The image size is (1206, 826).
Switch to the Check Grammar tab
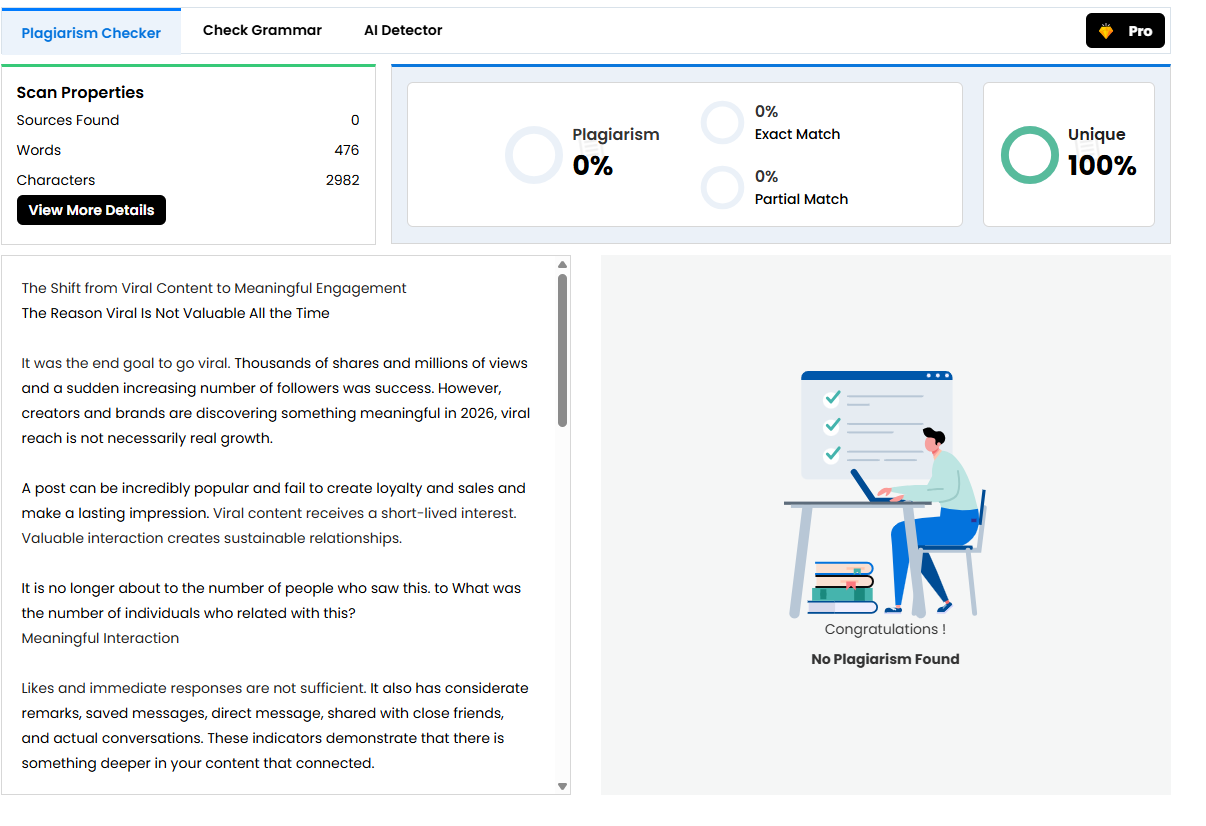click(262, 30)
